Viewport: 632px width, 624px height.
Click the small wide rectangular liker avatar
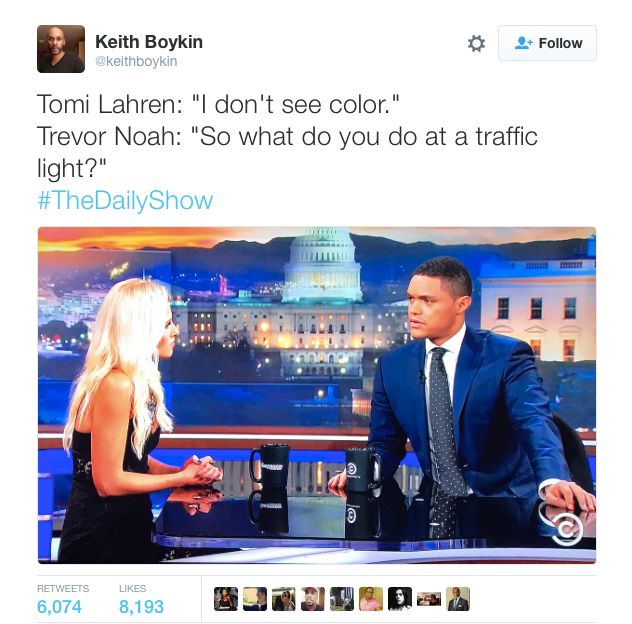(x=429, y=599)
